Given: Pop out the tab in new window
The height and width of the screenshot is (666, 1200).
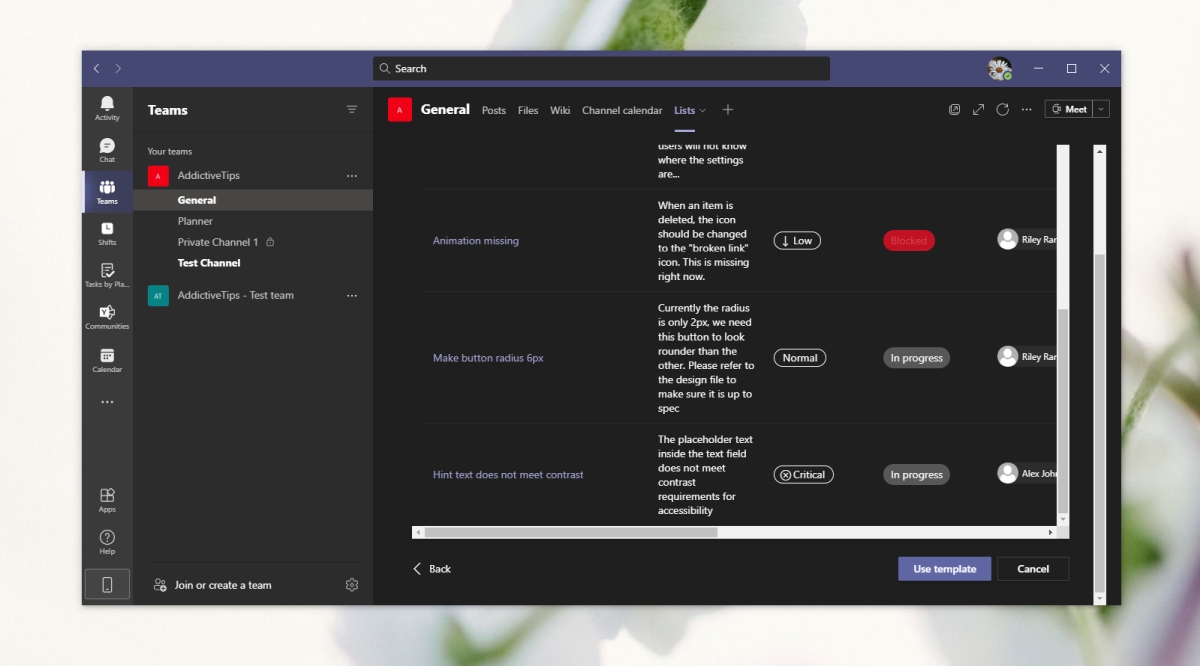Looking at the screenshot, I should (x=954, y=110).
